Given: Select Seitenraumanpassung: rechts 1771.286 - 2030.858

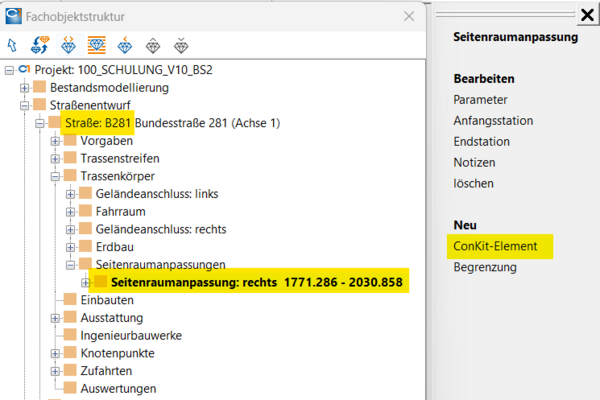Looking at the screenshot, I should 257,282.
